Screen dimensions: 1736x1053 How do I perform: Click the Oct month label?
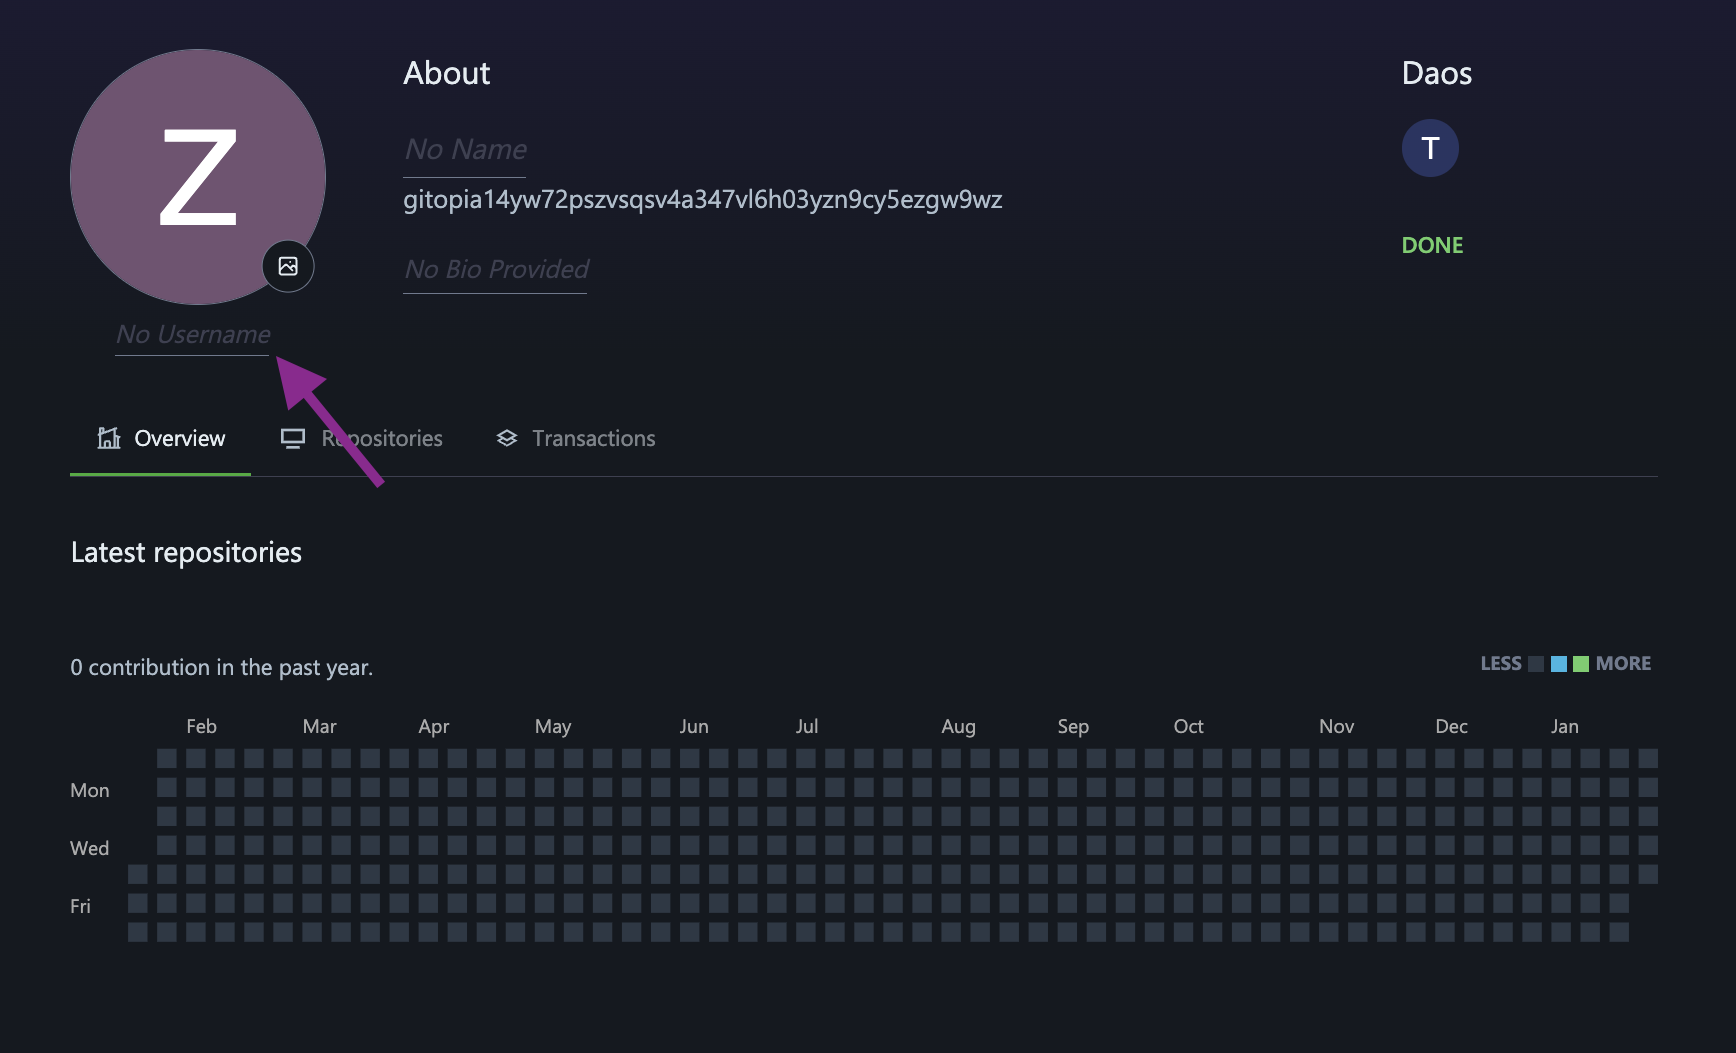(x=1188, y=726)
